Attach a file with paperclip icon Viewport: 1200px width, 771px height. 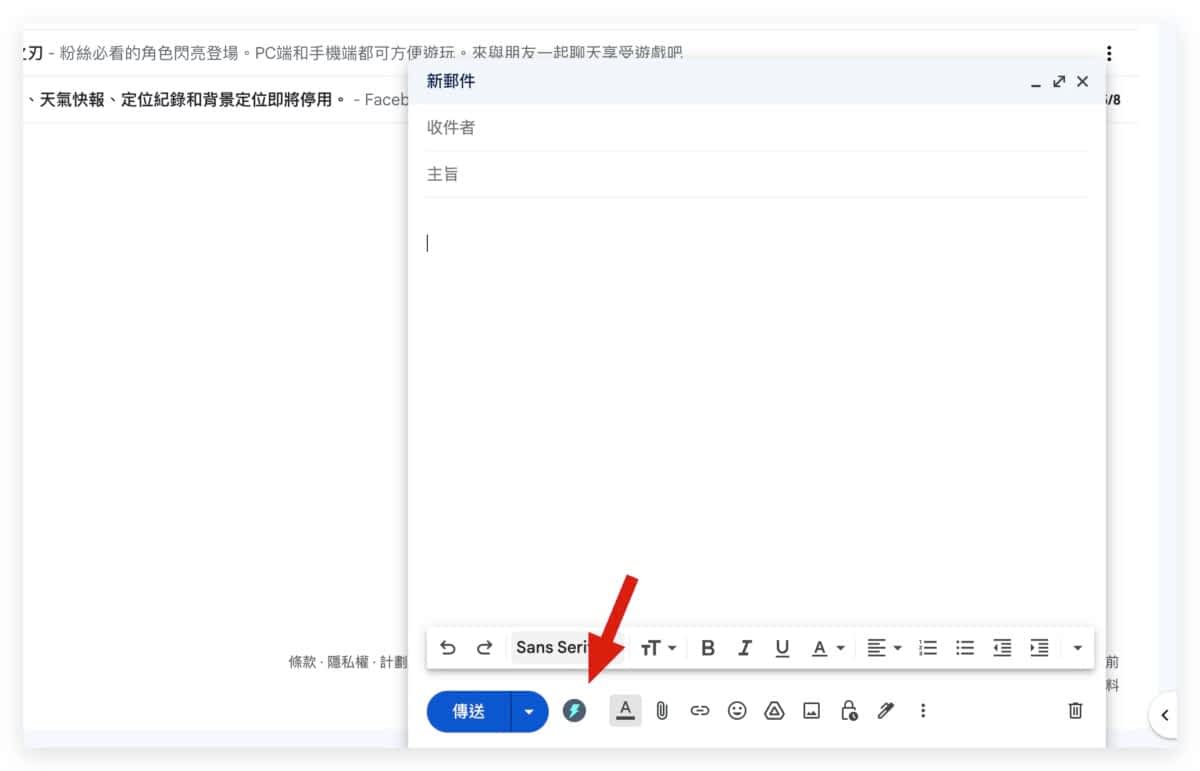pos(662,711)
